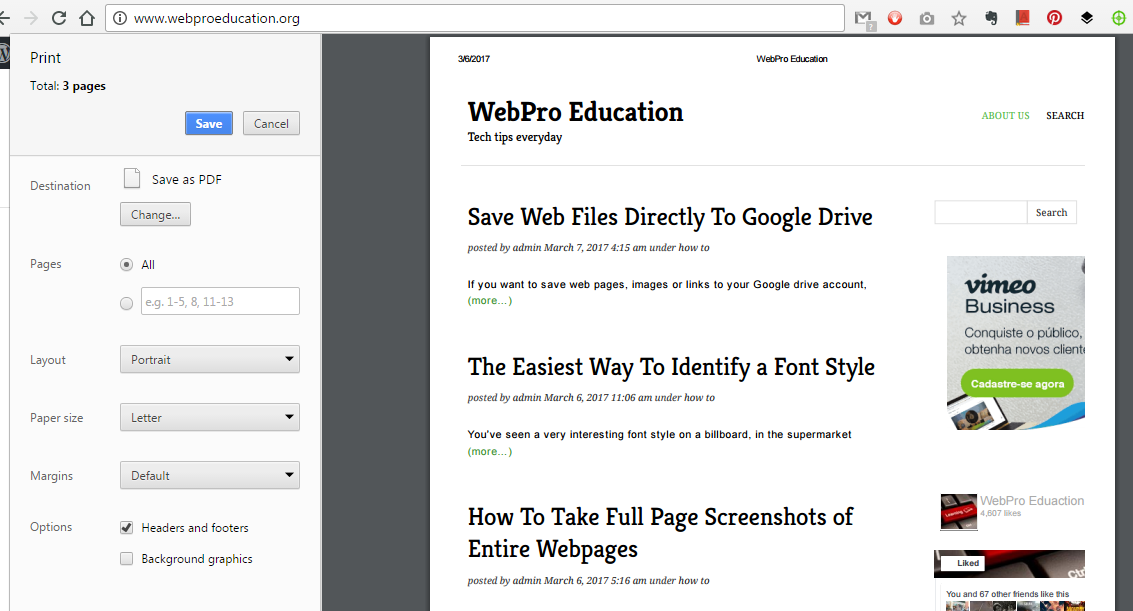The image size is (1133, 611).
Task: Click the Search button in preview sidebar
Action: 1051,212
